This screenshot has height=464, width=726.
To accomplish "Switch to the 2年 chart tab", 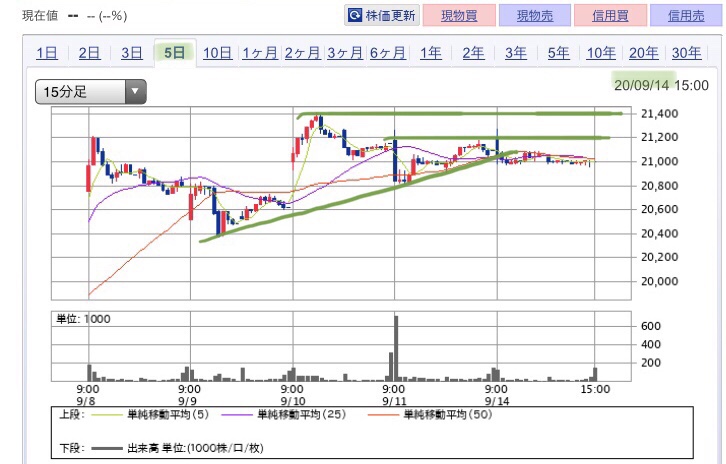I will (x=473, y=53).
